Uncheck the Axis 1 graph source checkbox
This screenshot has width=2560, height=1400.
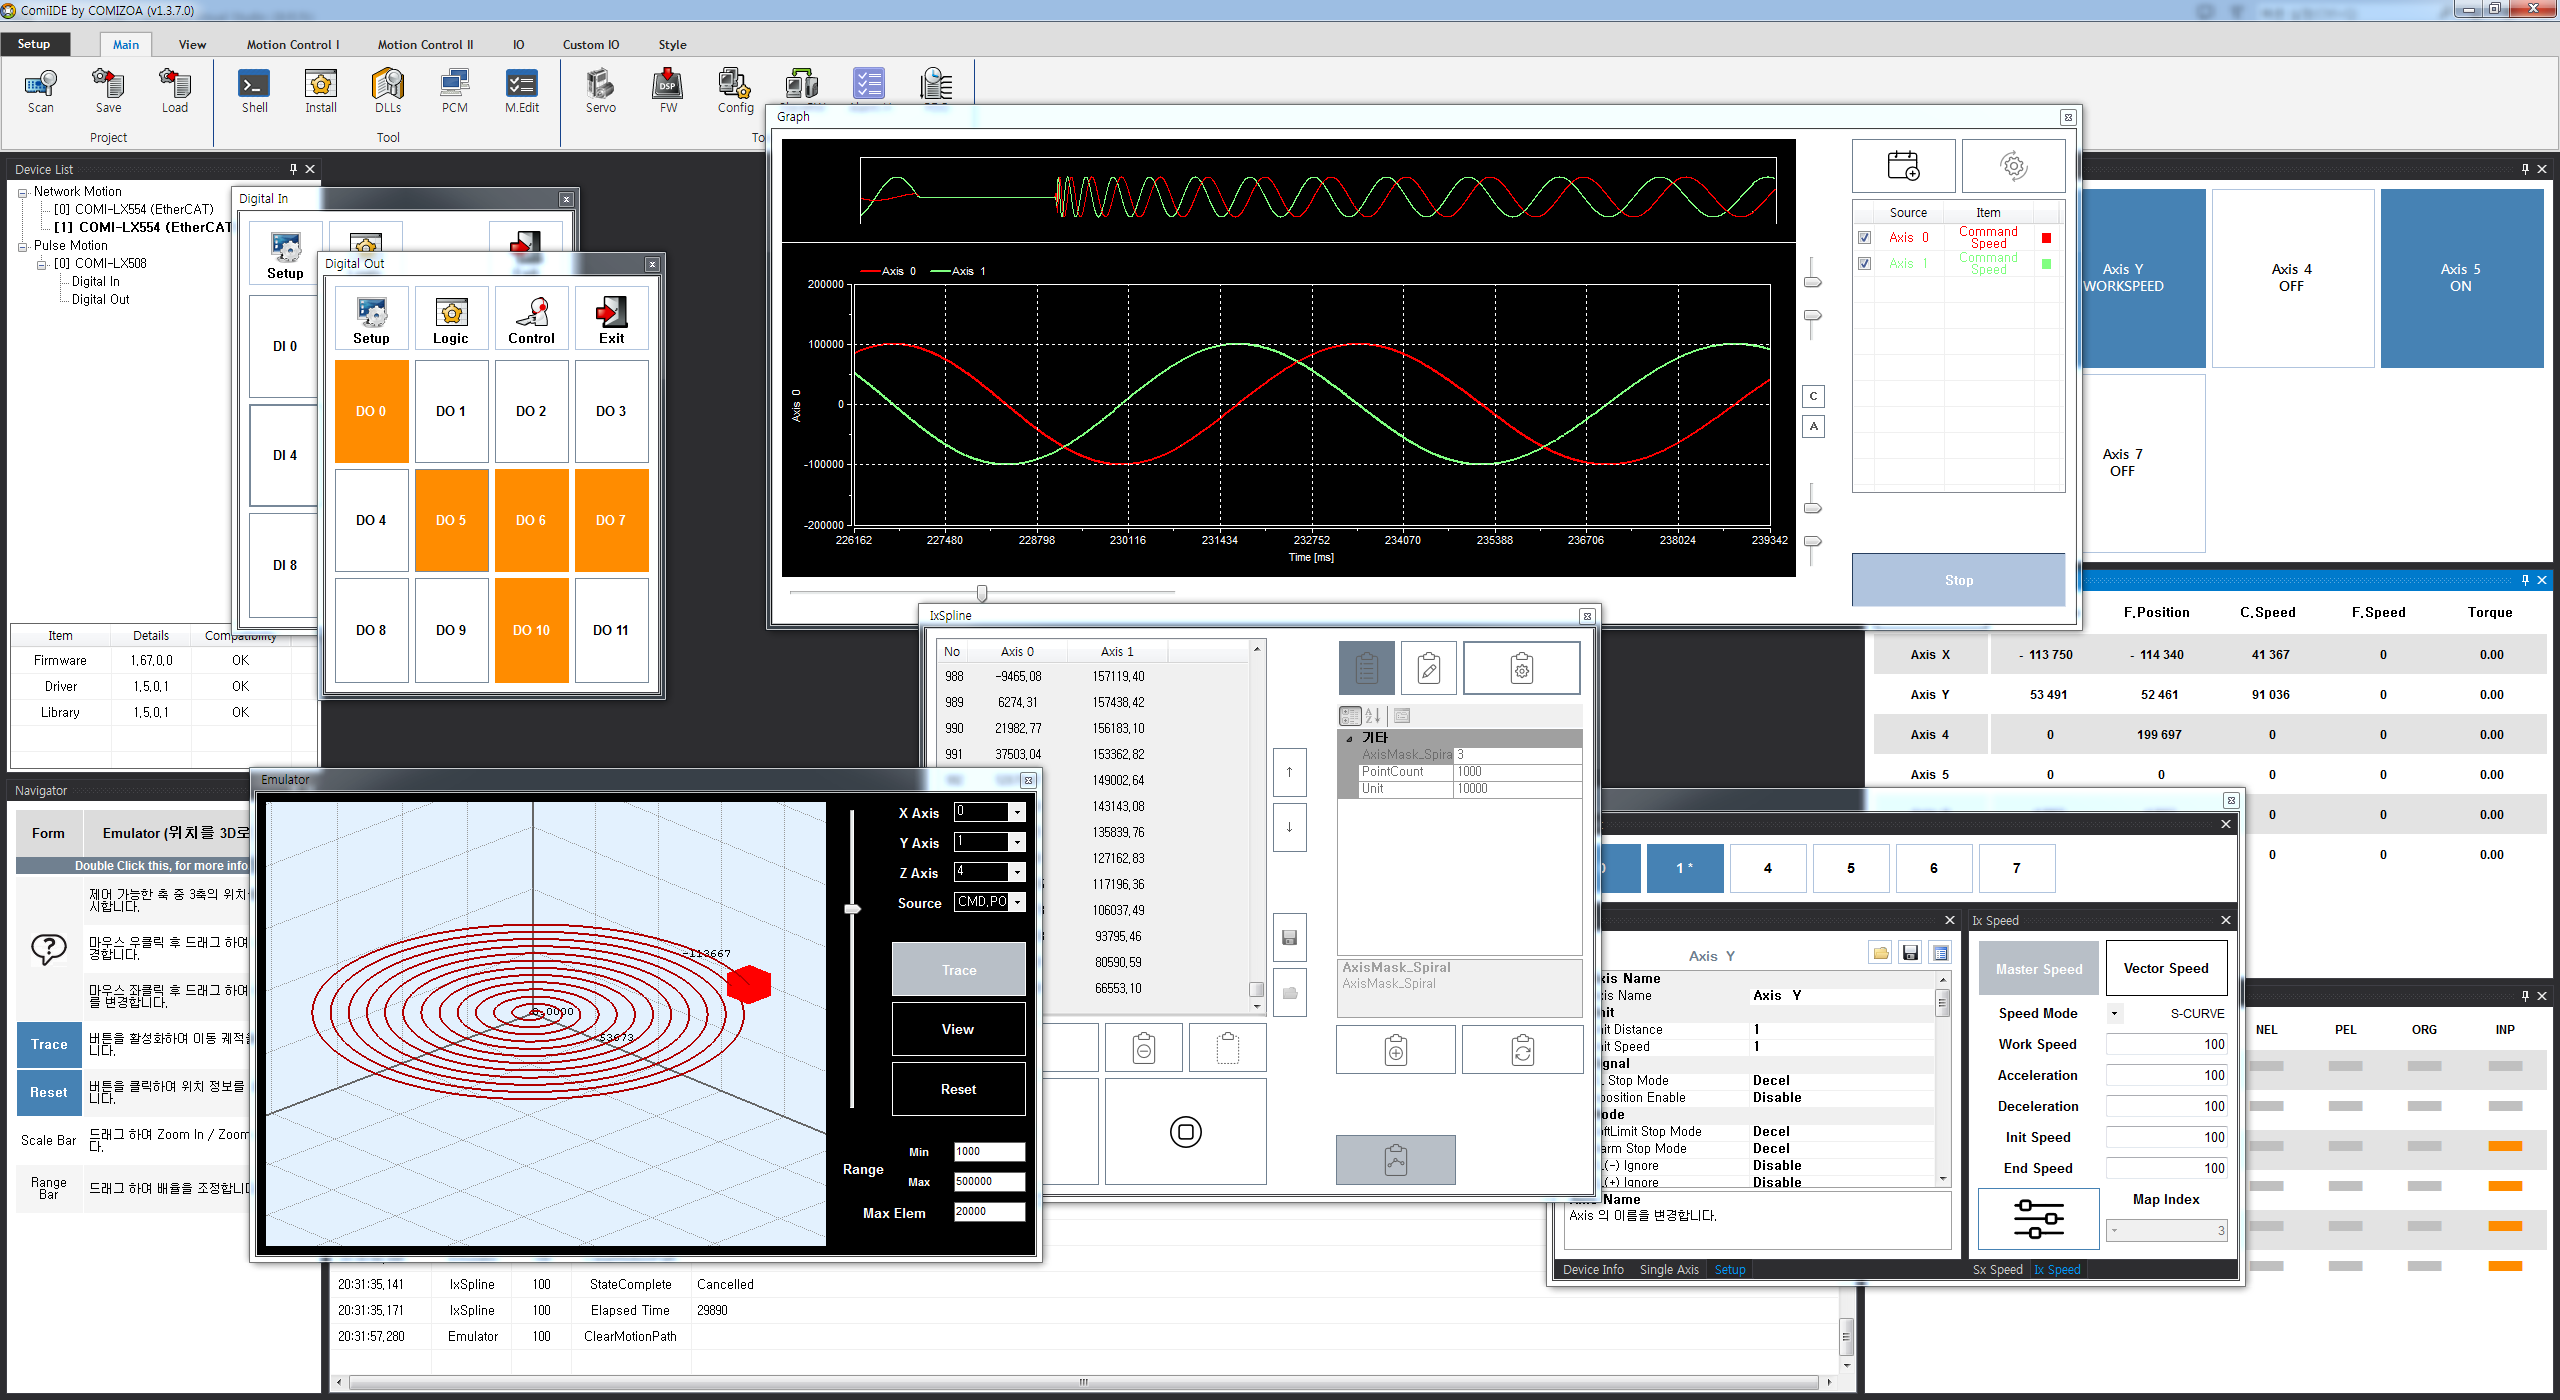pyautogui.click(x=1864, y=264)
